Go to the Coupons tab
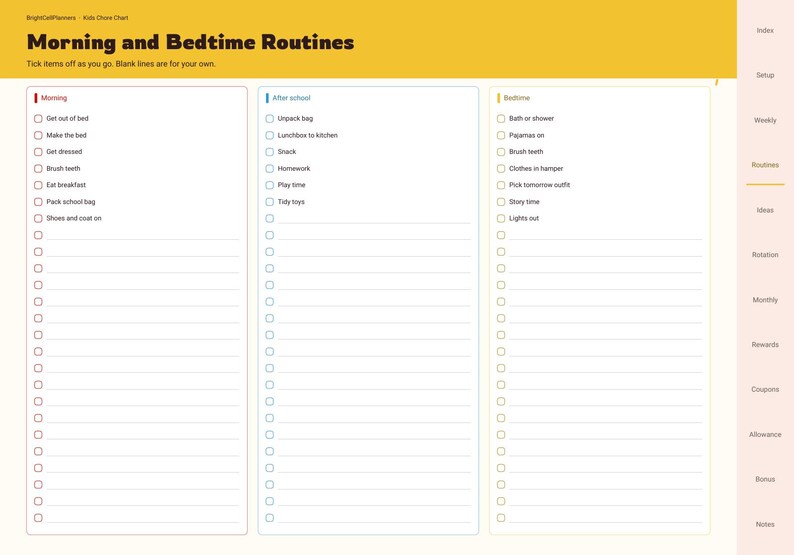This screenshot has height=555, width=794. click(765, 389)
